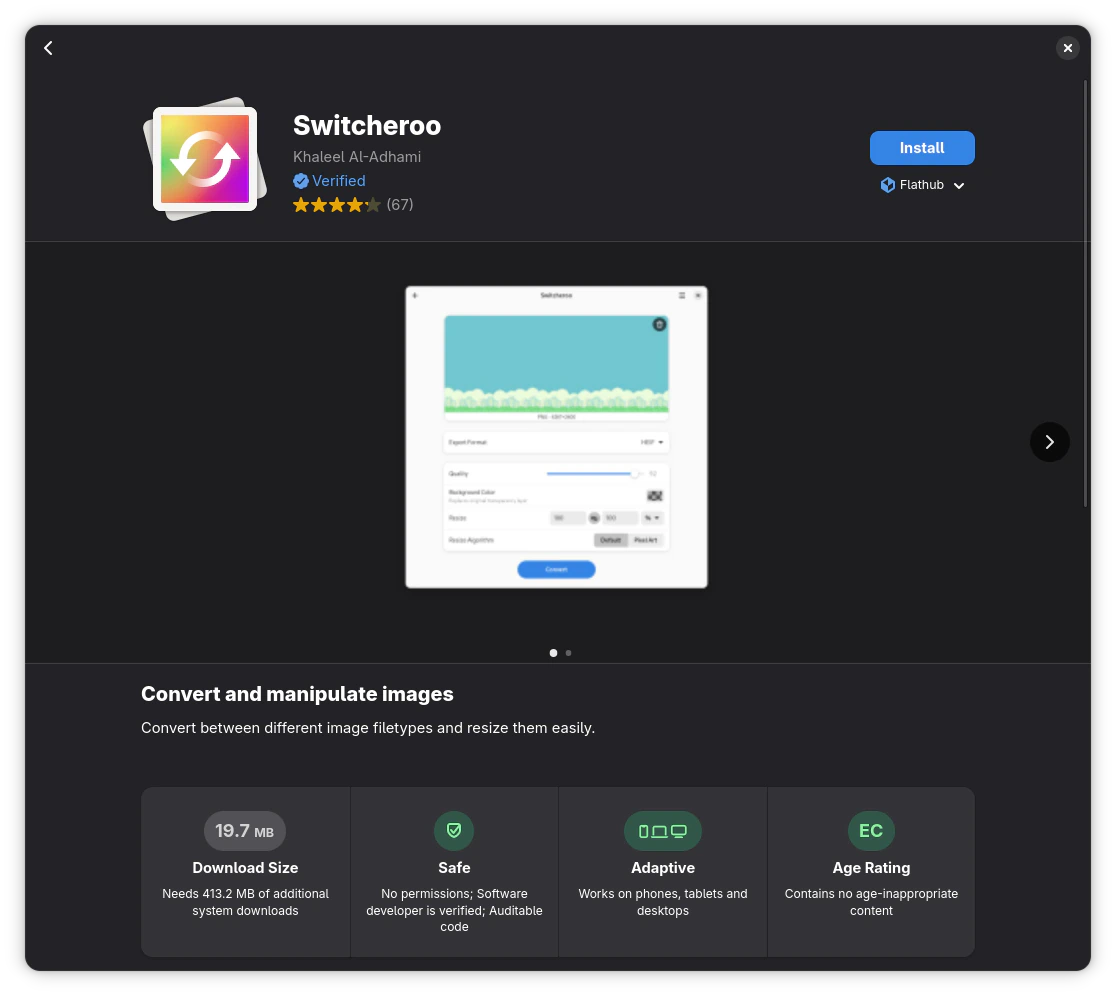
Task: Select the first carousel page dot
Action: (x=553, y=653)
